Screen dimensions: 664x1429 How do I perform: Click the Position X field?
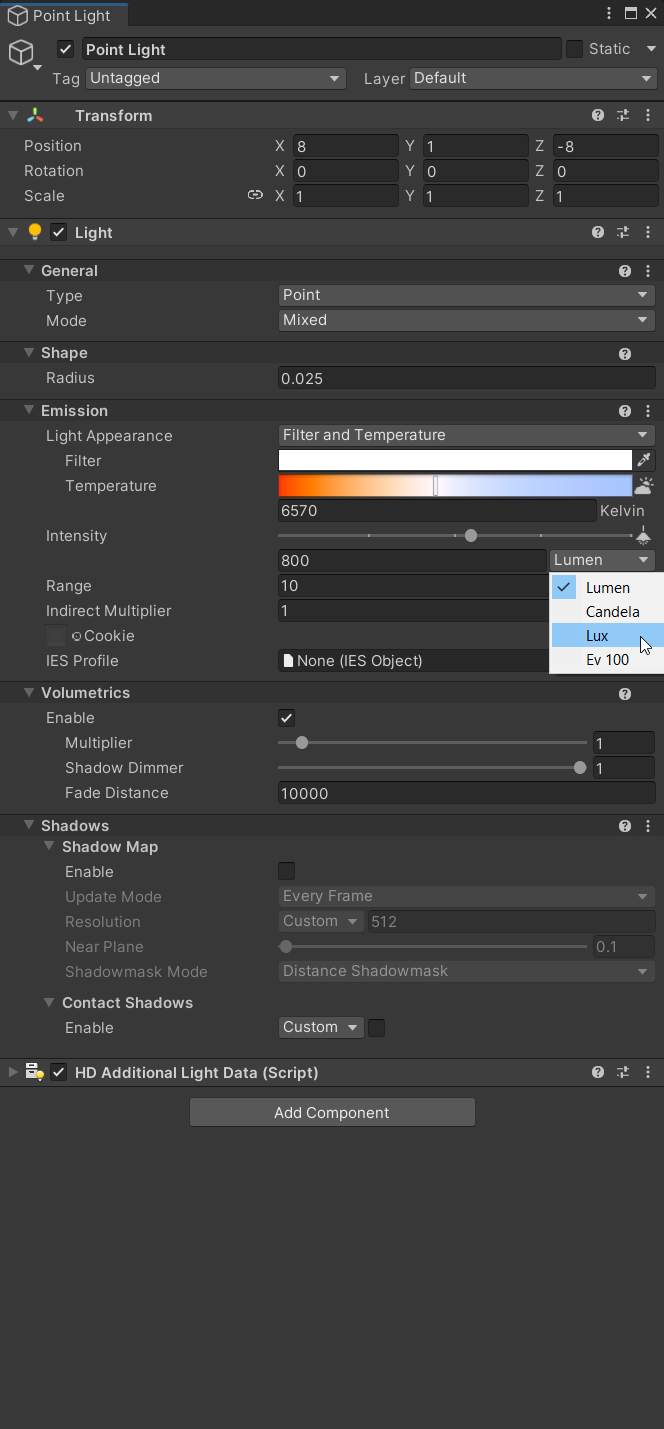coord(345,146)
